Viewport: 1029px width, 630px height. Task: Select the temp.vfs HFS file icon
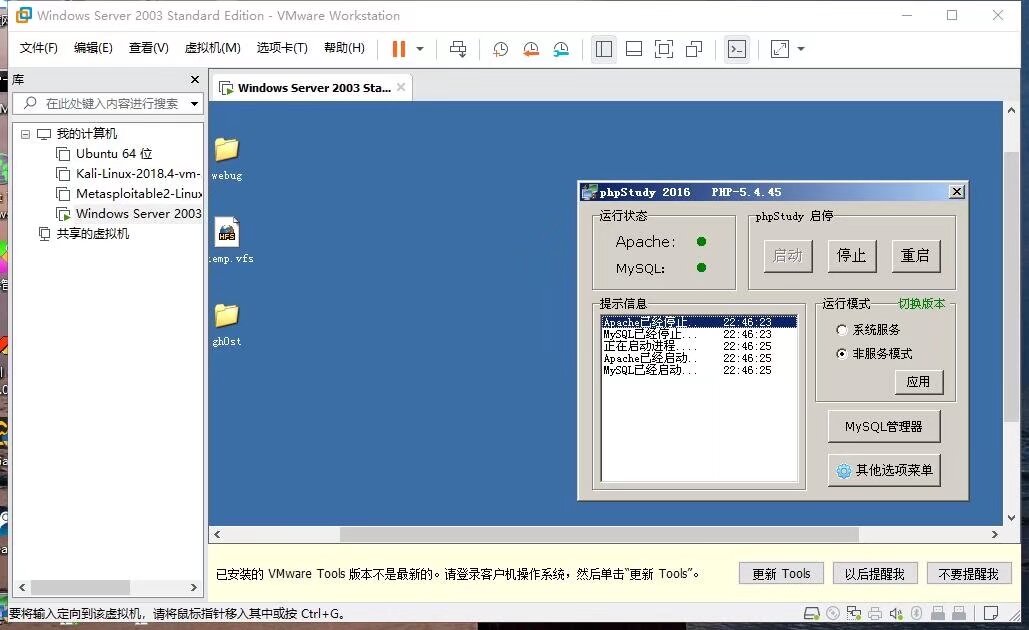[231, 240]
